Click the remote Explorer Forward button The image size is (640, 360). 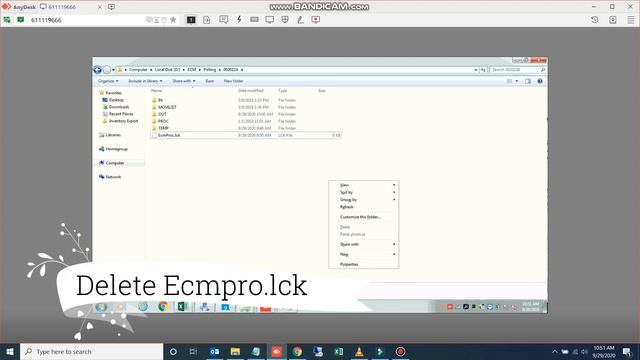point(107,70)
